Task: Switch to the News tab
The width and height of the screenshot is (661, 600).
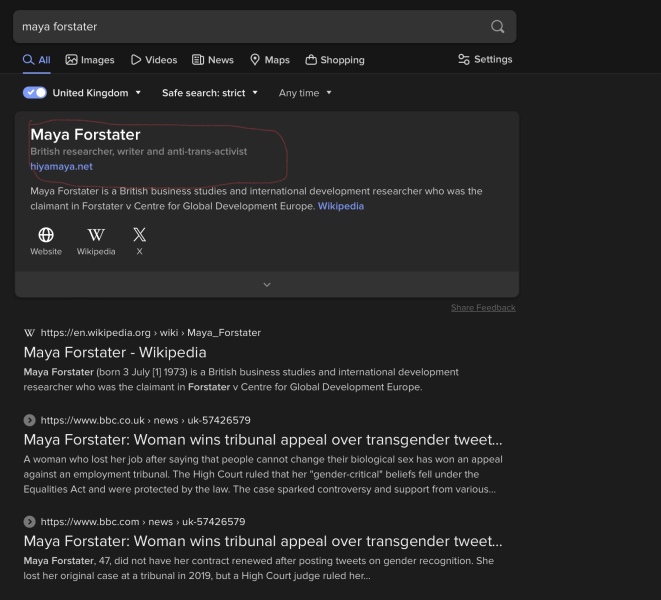Action: click(213, 60)
